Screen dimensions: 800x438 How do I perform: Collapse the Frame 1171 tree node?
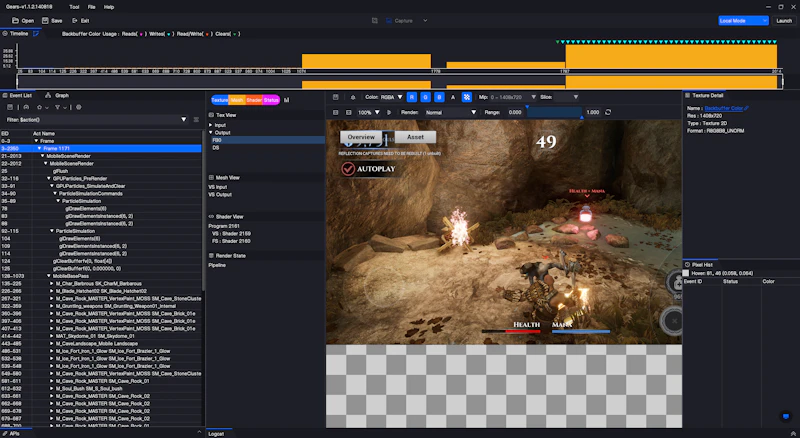[39, 149]
